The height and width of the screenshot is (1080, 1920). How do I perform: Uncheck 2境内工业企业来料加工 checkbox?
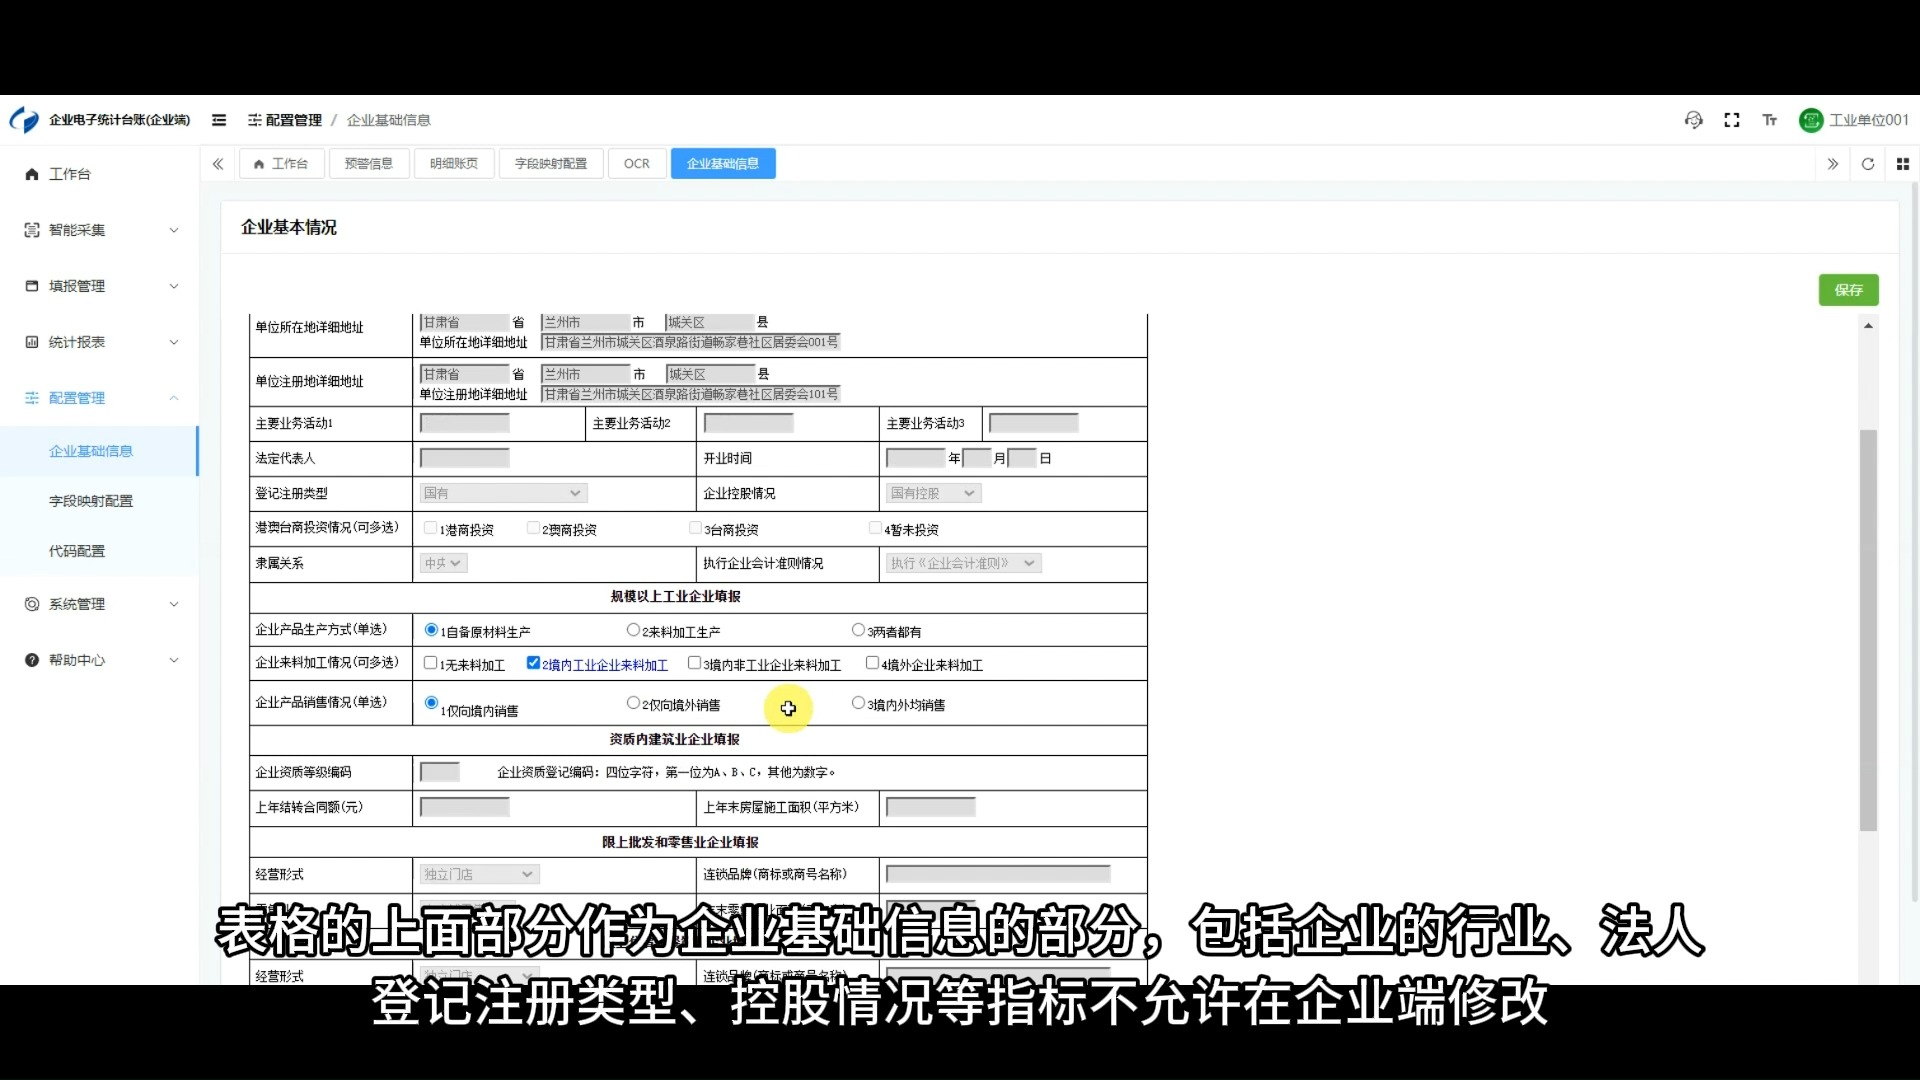pyautogui.click(x=533, y=663)
